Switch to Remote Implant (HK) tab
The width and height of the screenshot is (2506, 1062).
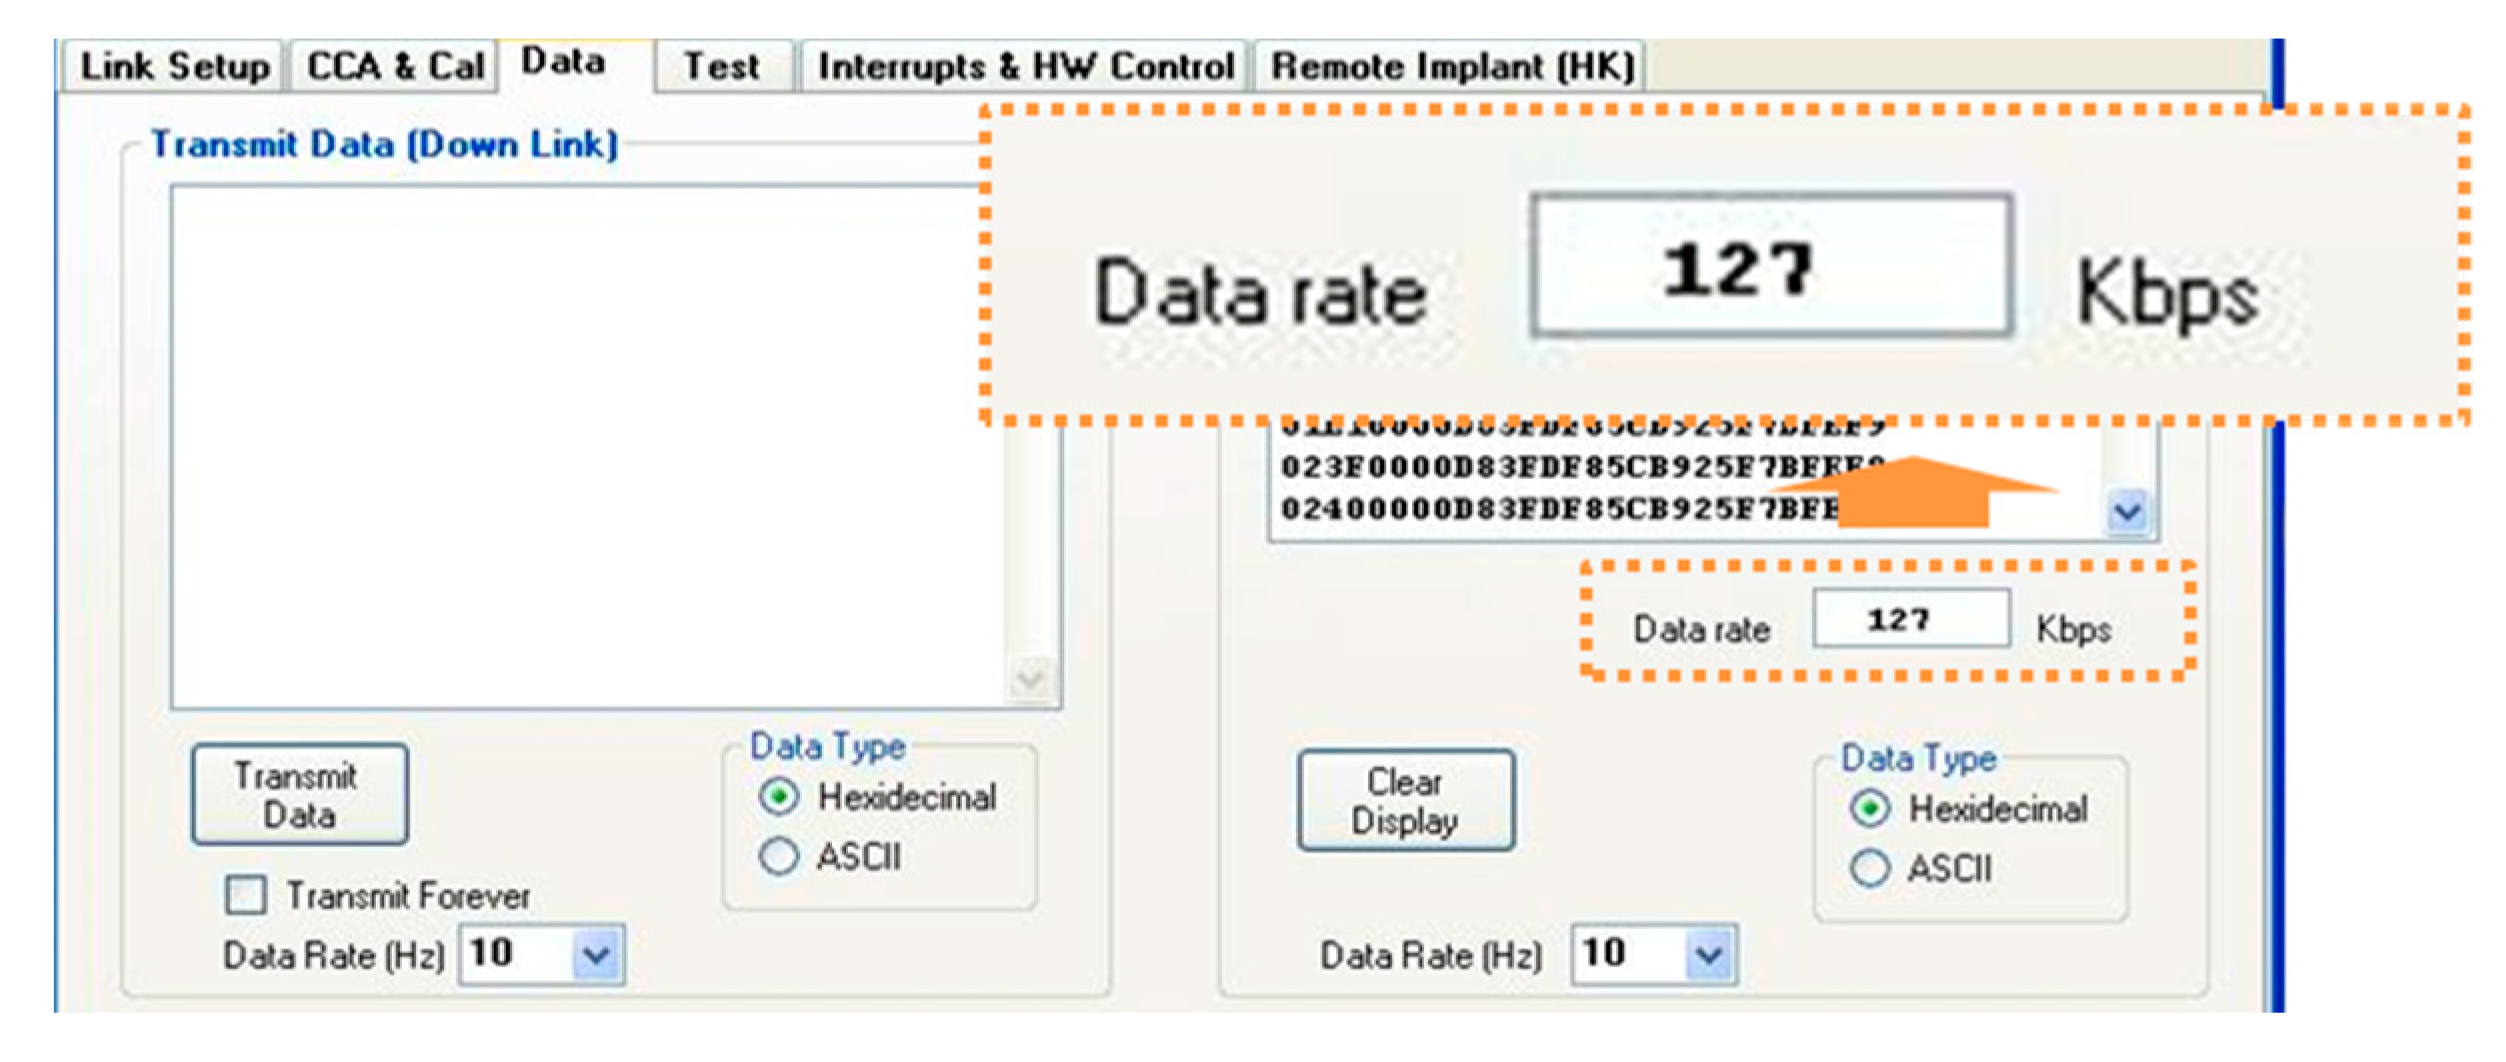pos(1452,67)
